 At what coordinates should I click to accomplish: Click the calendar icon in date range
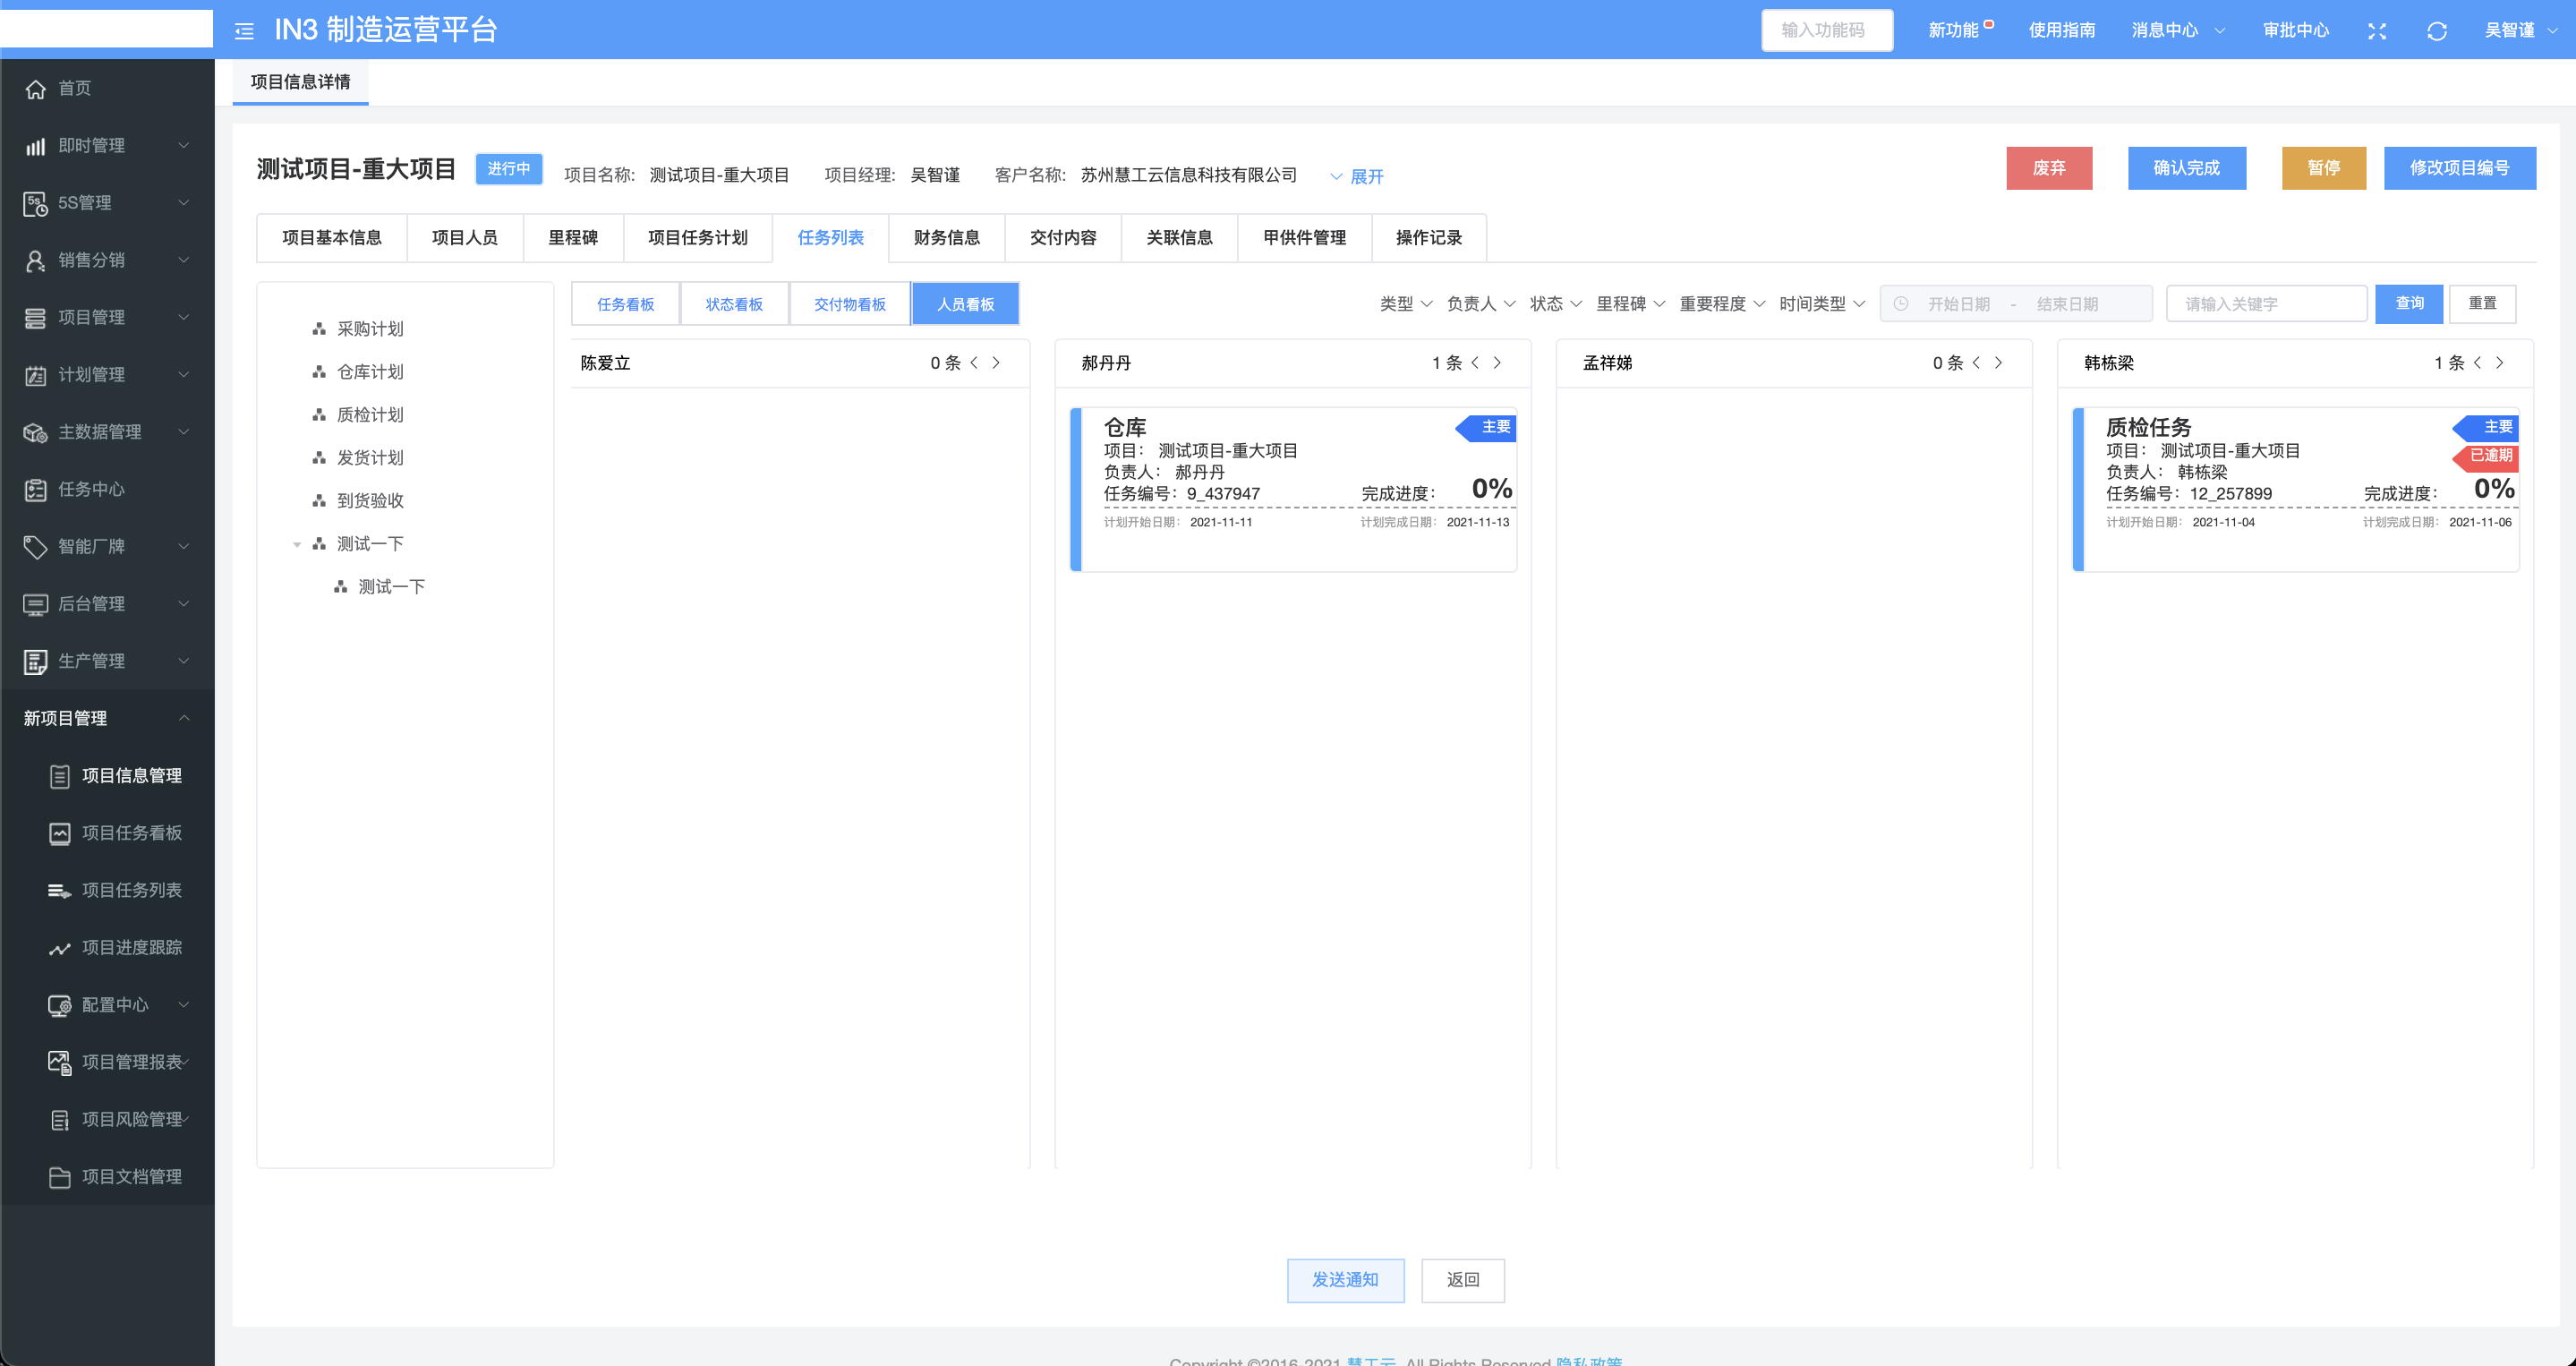click(1901, 304)
